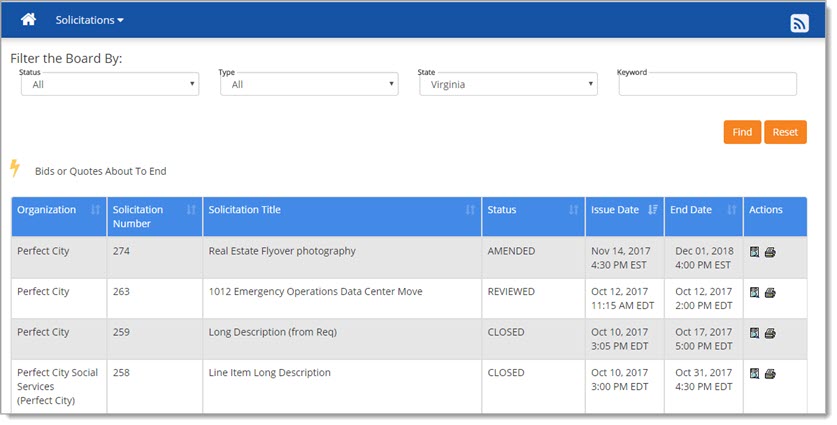
Task: Click CLOSED status for solicitation 258
Action: click(x=506, y=373)
